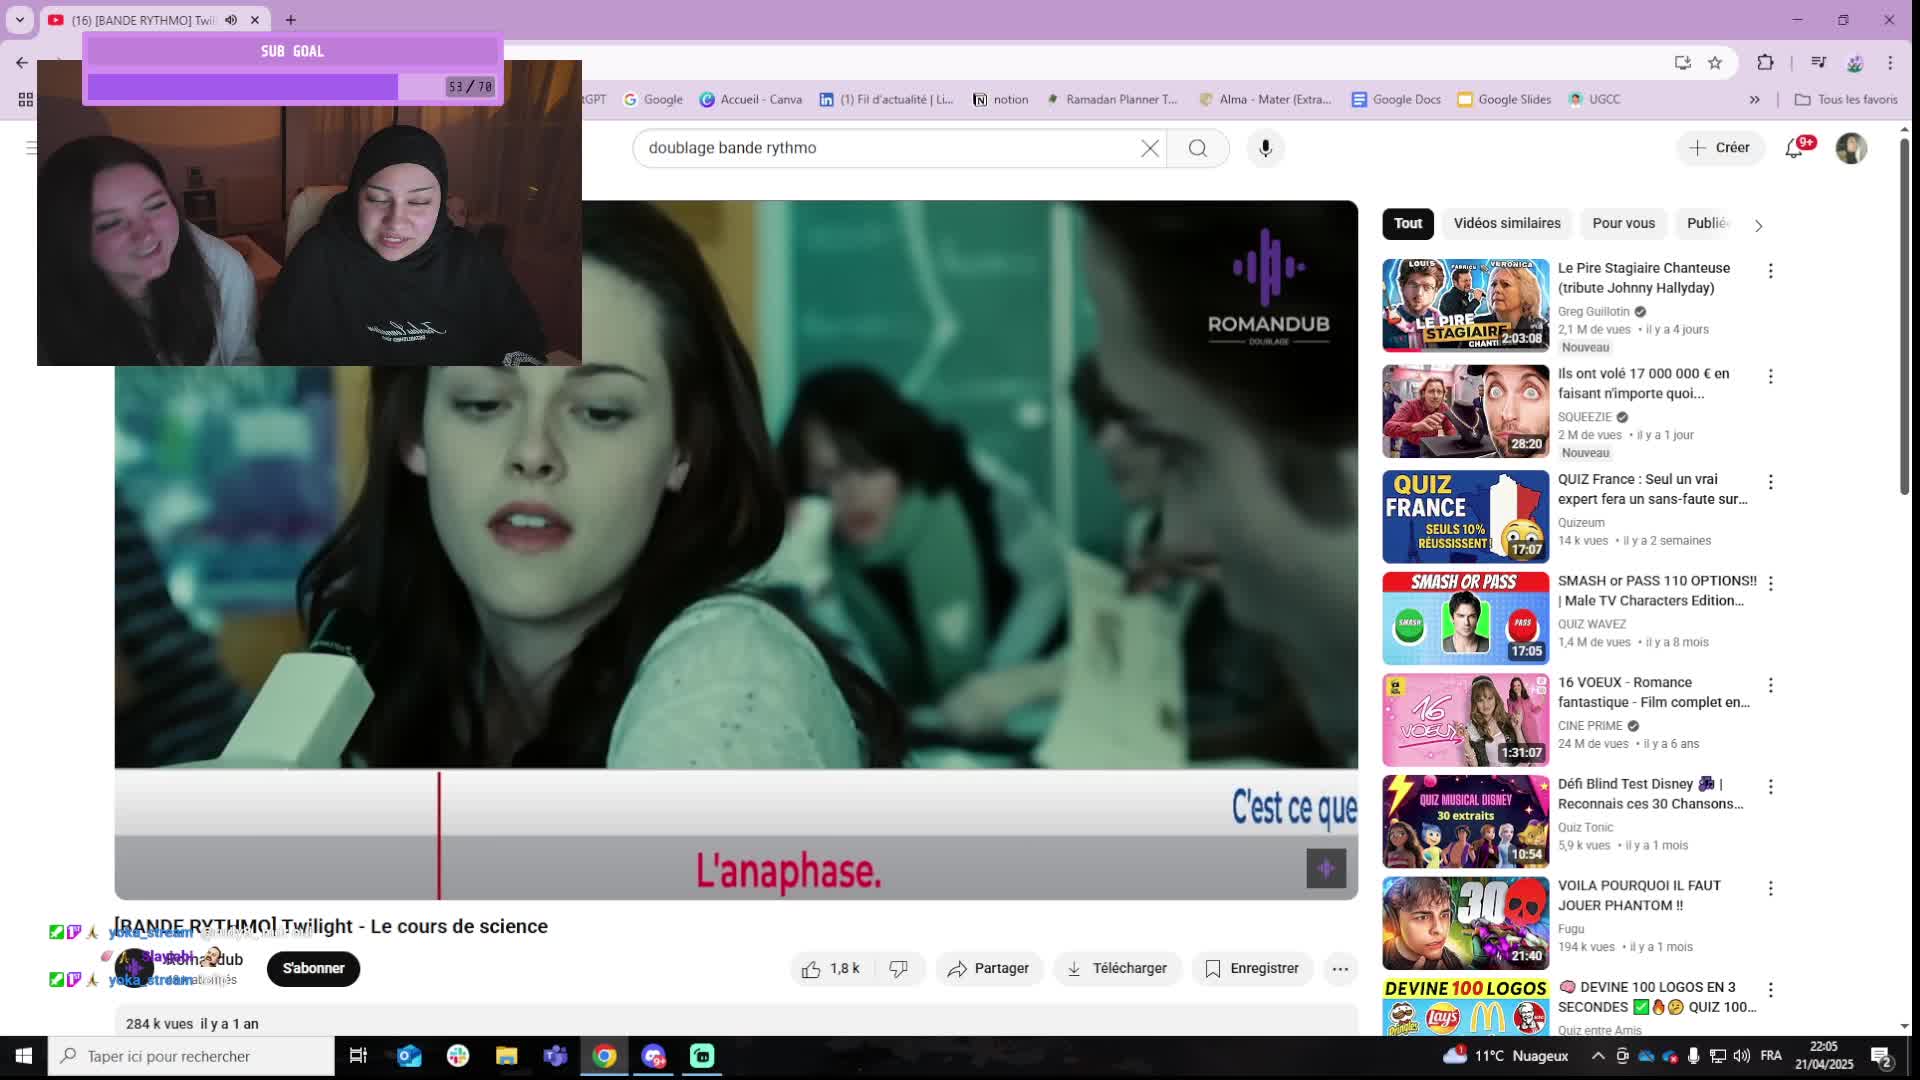Click the Télécharger button

[1117, 968]
